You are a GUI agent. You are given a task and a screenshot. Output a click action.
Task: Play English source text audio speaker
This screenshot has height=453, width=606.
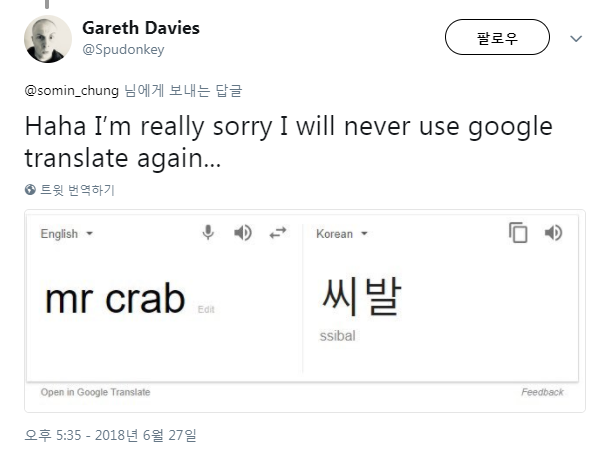(x=243, y=233)
